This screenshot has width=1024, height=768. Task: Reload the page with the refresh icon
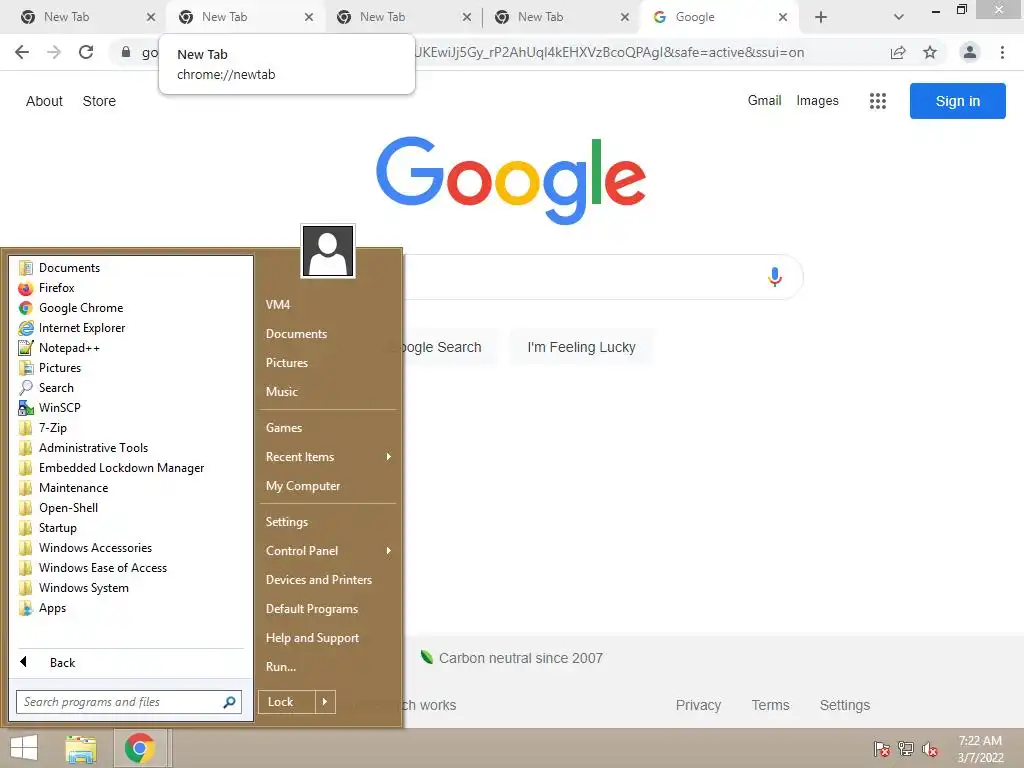pyautogui.click(x=86, y=52)
